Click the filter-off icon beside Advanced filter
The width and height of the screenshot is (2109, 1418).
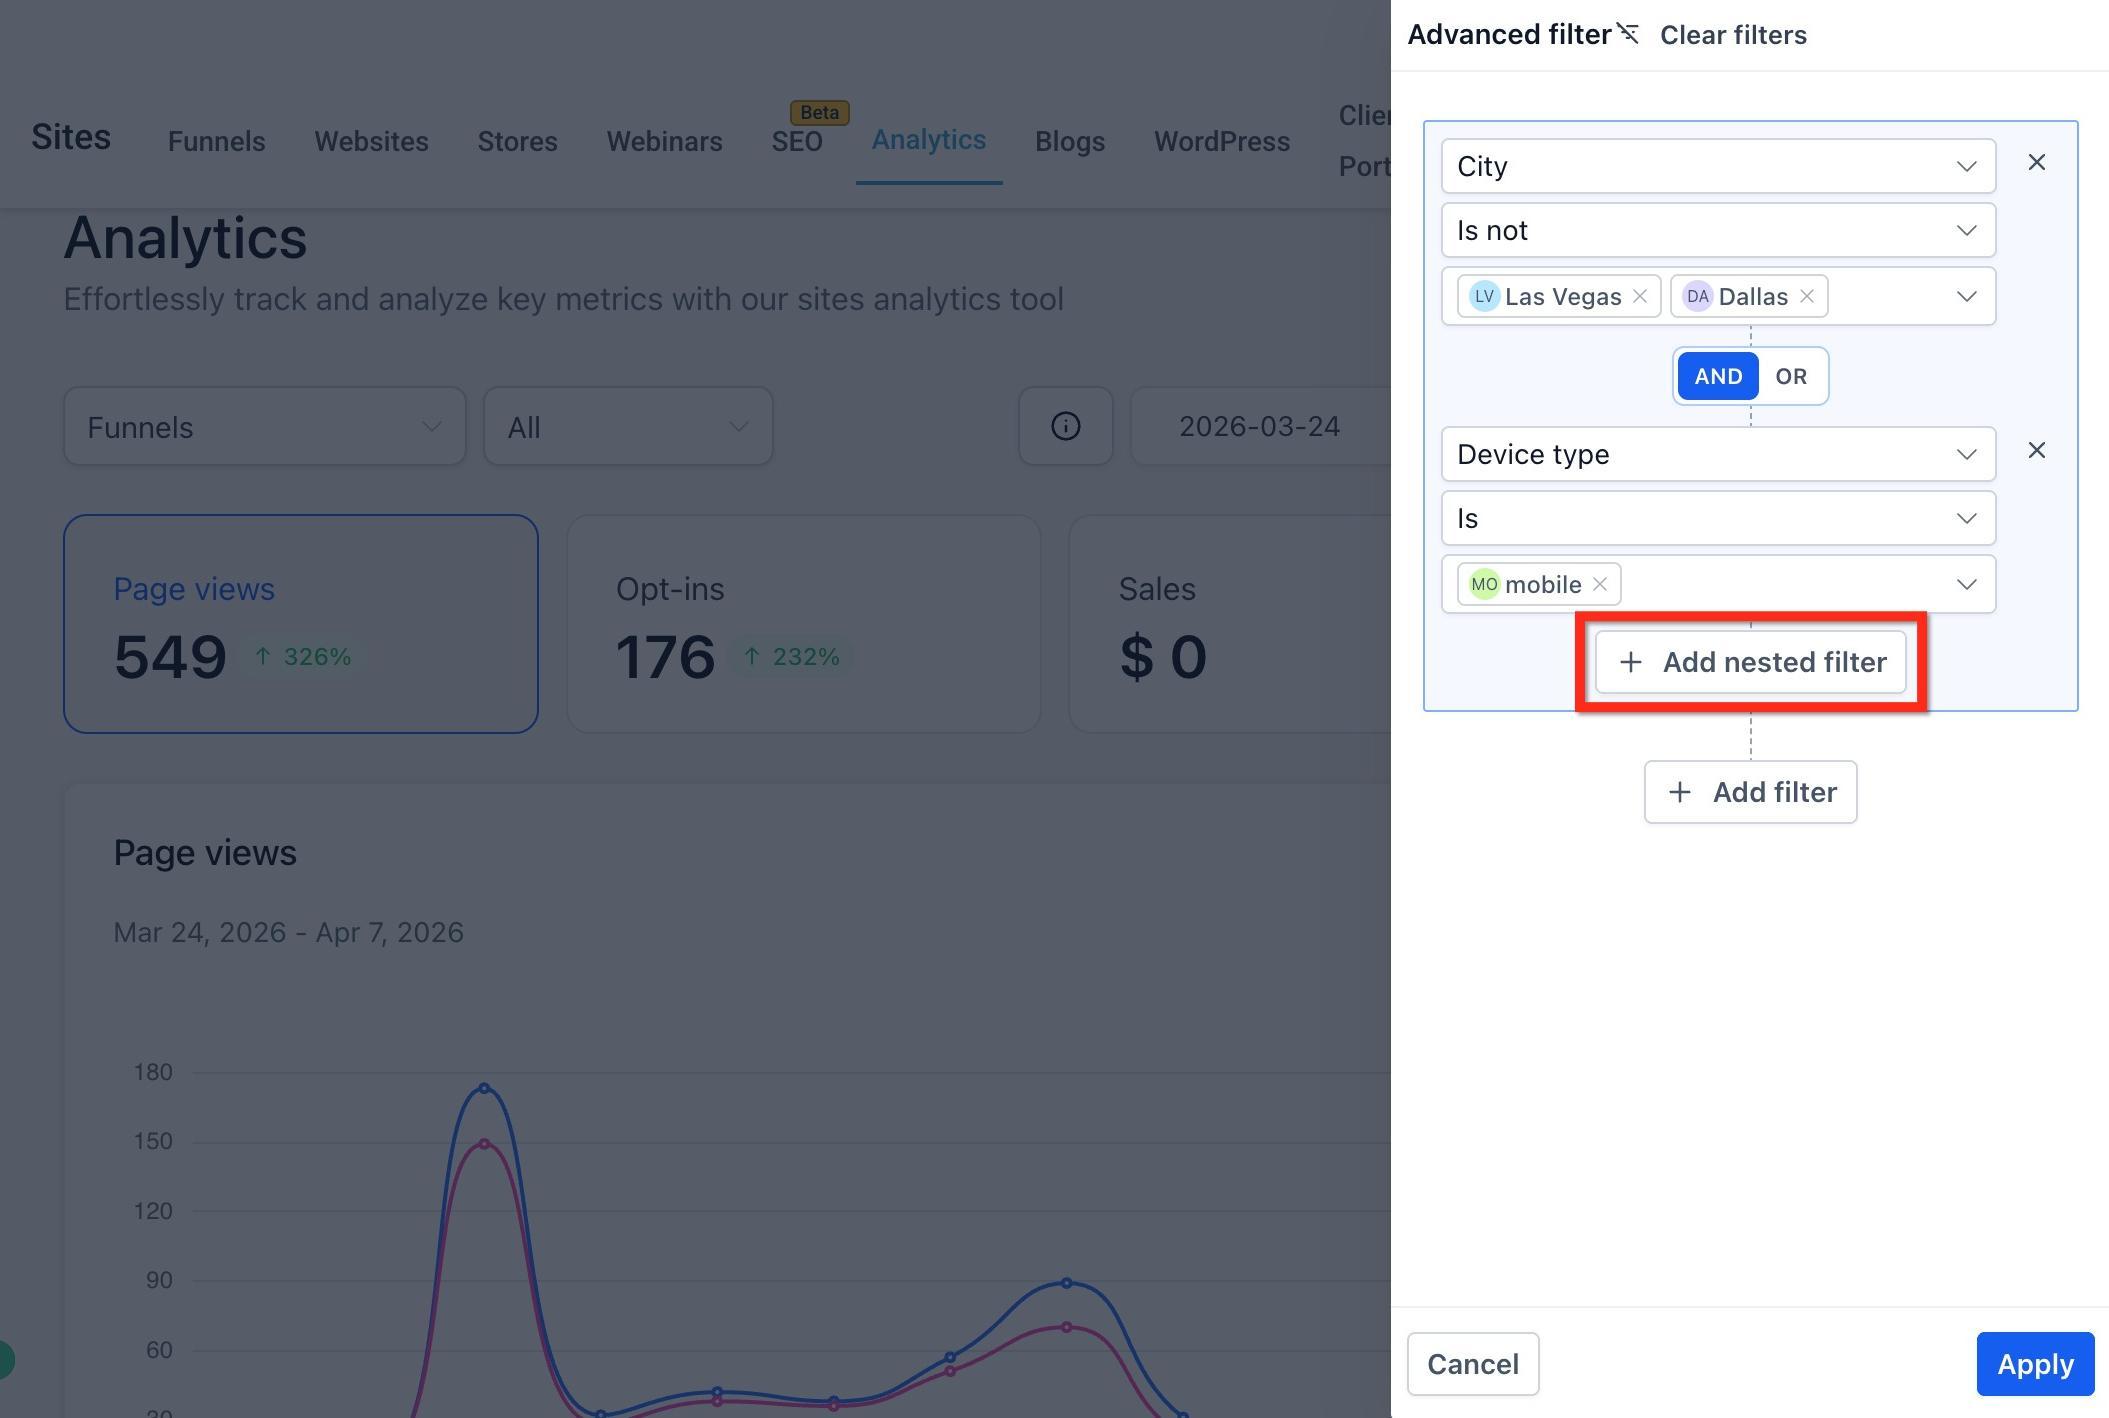click(x=1628, y=34)
